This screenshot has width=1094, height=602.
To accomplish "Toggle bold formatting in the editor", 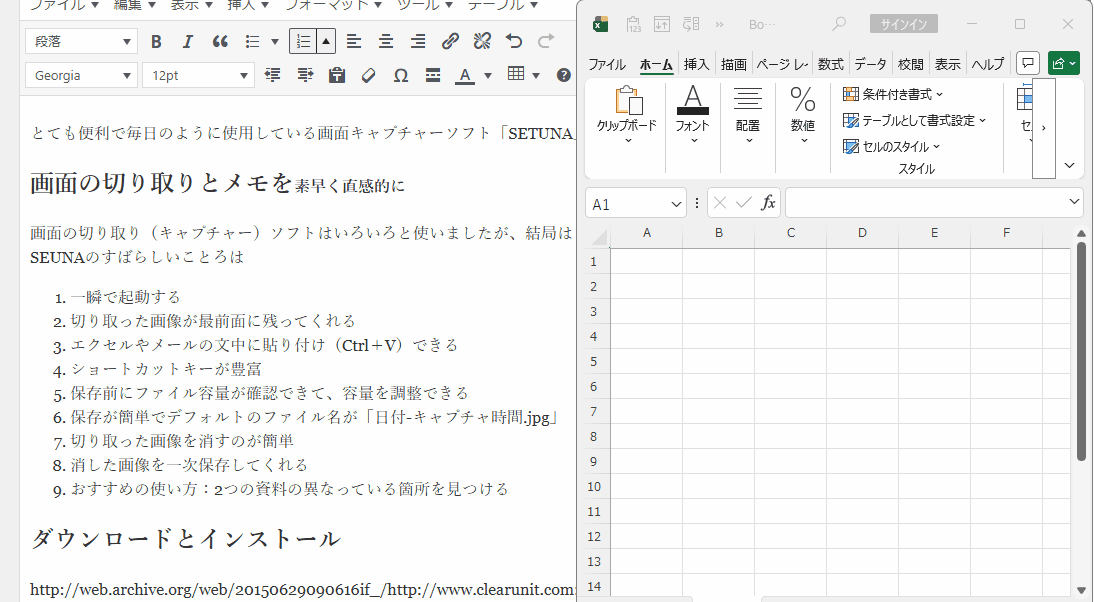I will [x=156, y=41].
